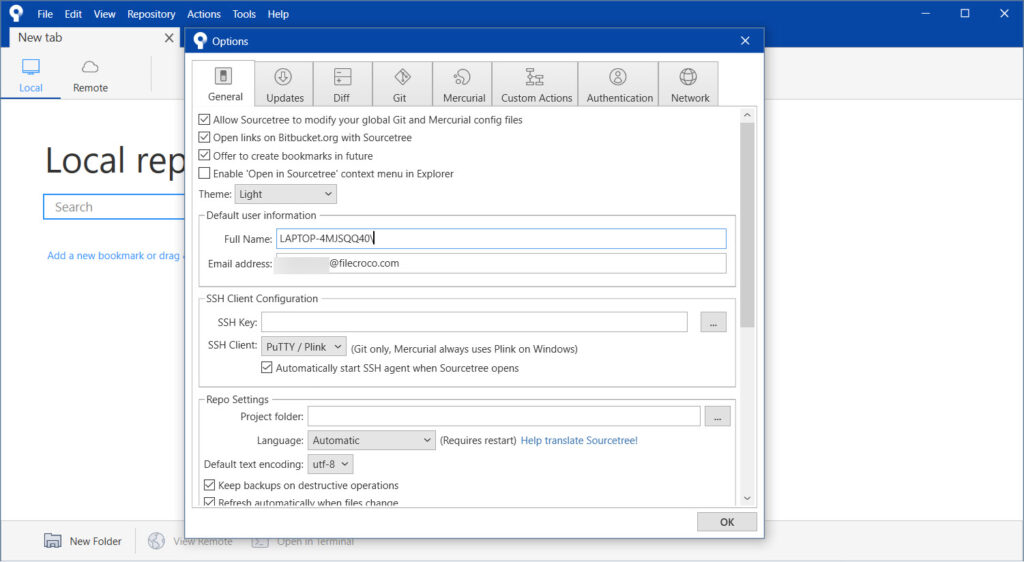
Task: Open the Repository menu
Action: [x=151, y=14]
